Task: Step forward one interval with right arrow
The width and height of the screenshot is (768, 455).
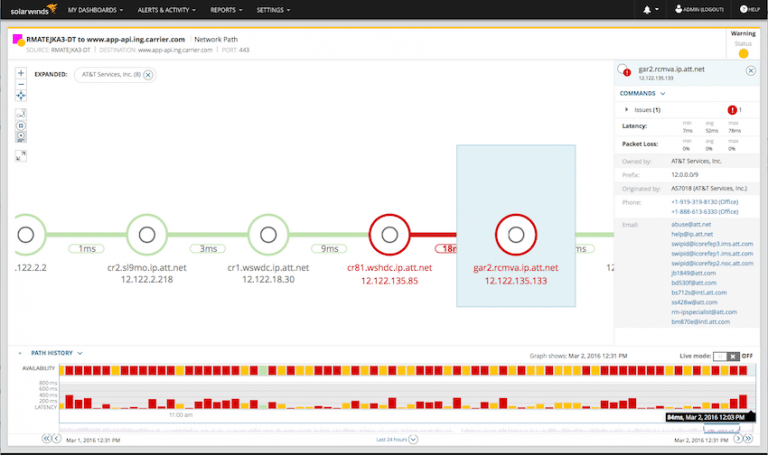Action: click(738, 438)
